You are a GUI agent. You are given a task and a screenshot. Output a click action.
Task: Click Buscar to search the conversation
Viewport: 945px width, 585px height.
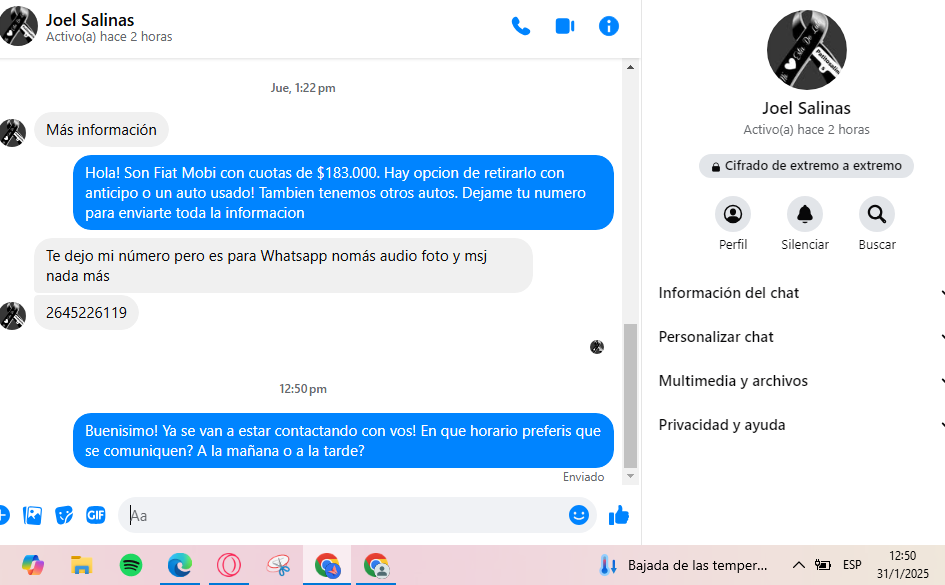point(877,214)
